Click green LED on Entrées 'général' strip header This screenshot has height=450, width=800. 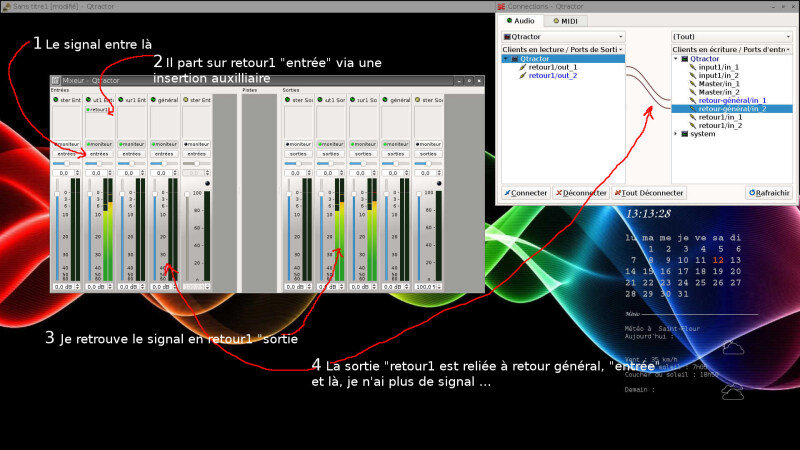153,100
